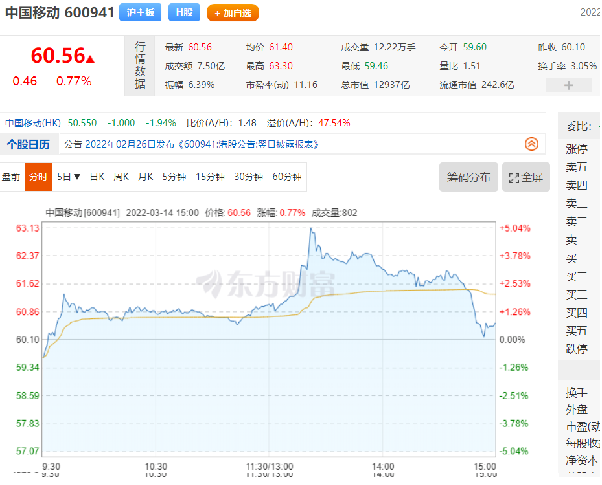This screenshot has height=485, width=602.
Task: Switch to the 周K chart tab
Action: pyautogui.click(x=121, y=177)
